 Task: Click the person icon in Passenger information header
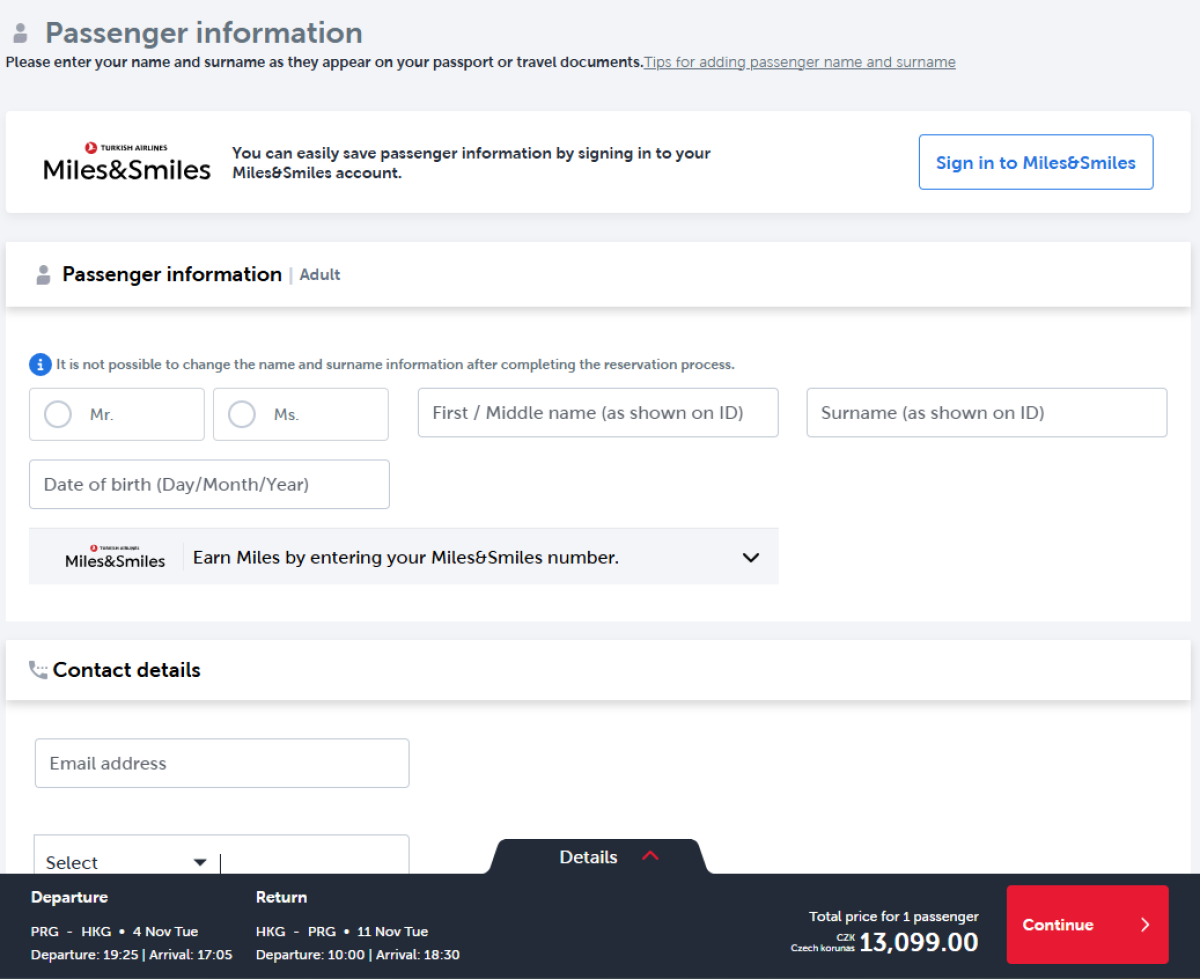coord(43,275)
